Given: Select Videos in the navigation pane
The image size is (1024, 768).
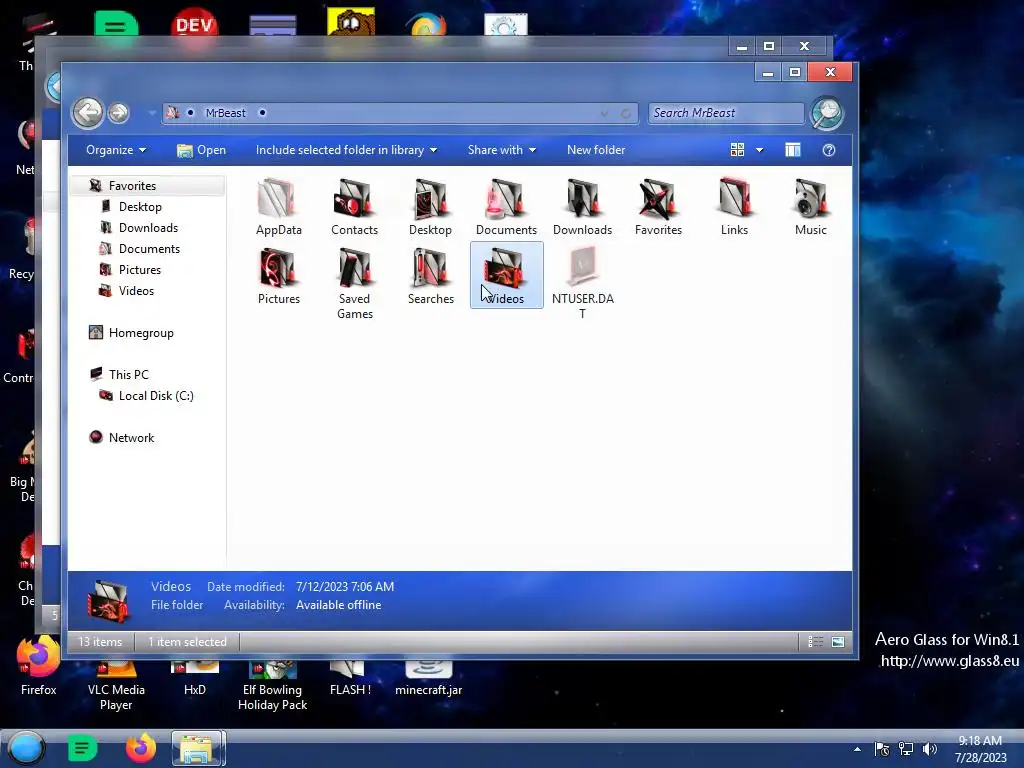Looking at the screenshot, I should (136, 291).
